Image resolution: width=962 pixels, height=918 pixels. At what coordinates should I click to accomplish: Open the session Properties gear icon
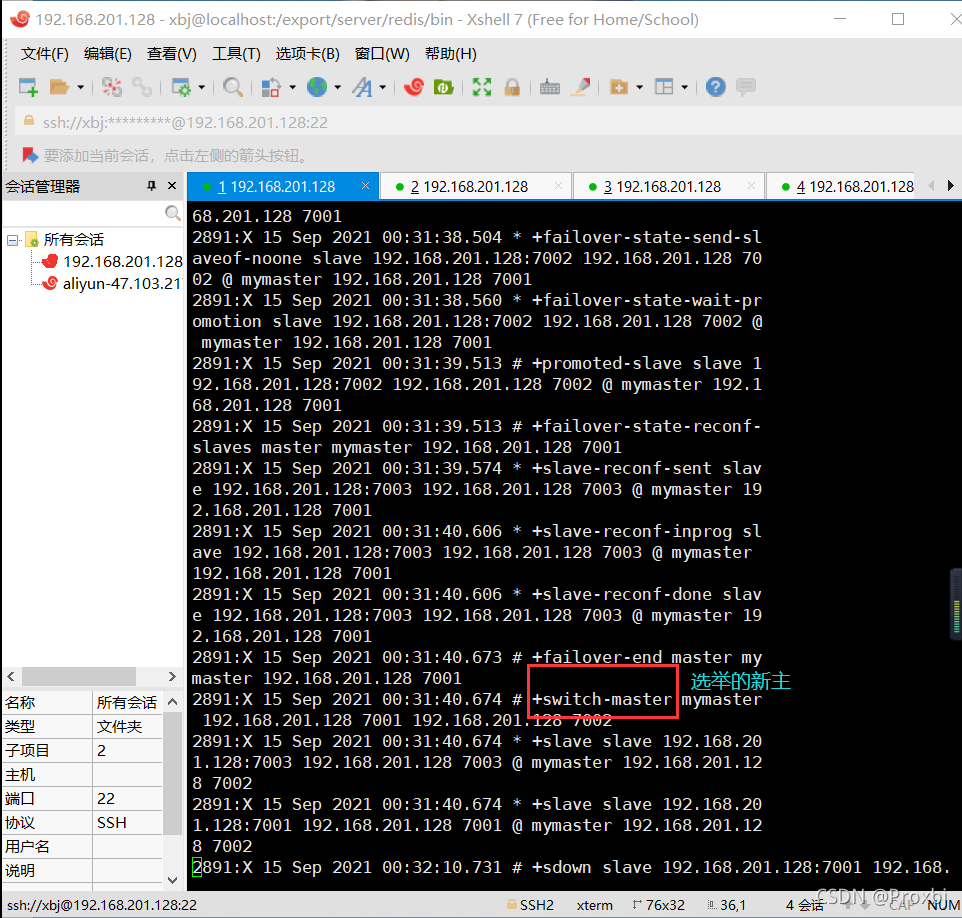tap(181, 87)
